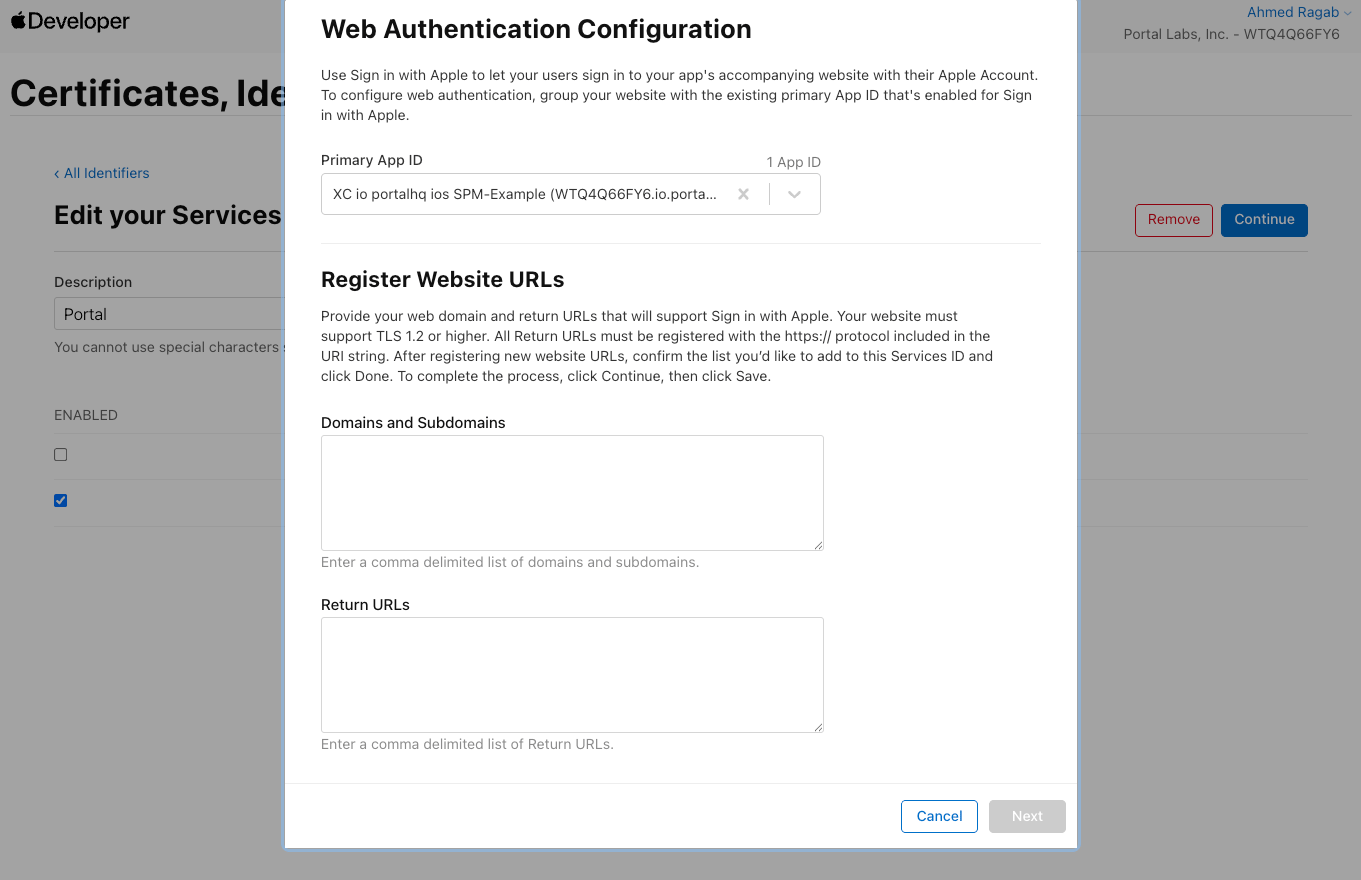The image size is (1361, 880).
Task: Select the 'Register Website URLs' heading
Action: (442, 279)
